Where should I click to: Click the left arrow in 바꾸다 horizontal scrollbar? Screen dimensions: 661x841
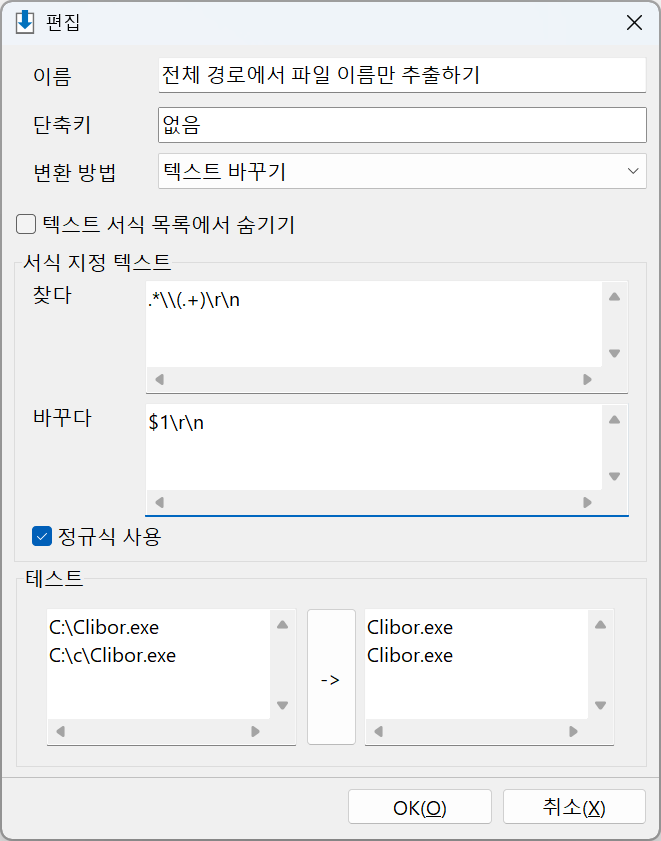click(x=159, y=503)
